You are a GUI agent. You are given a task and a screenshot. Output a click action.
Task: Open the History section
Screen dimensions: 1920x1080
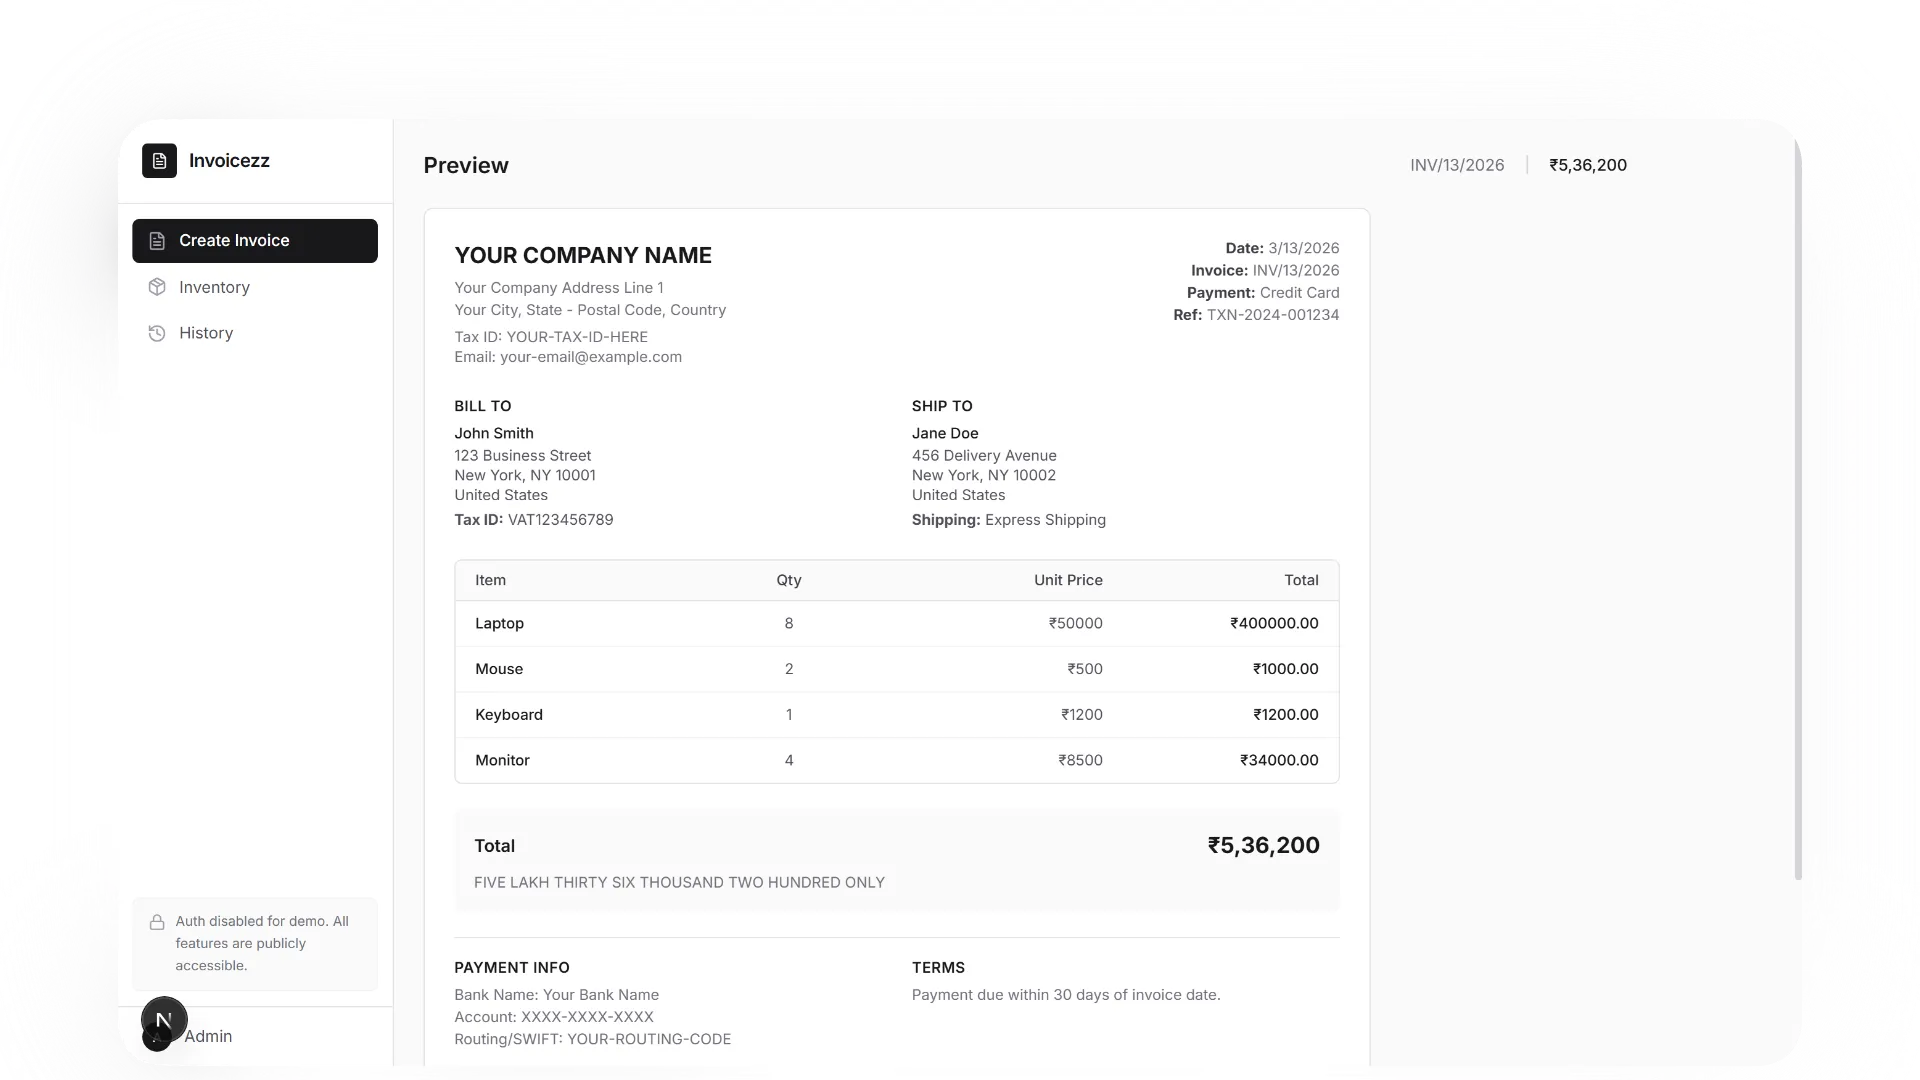click(205, 333)
